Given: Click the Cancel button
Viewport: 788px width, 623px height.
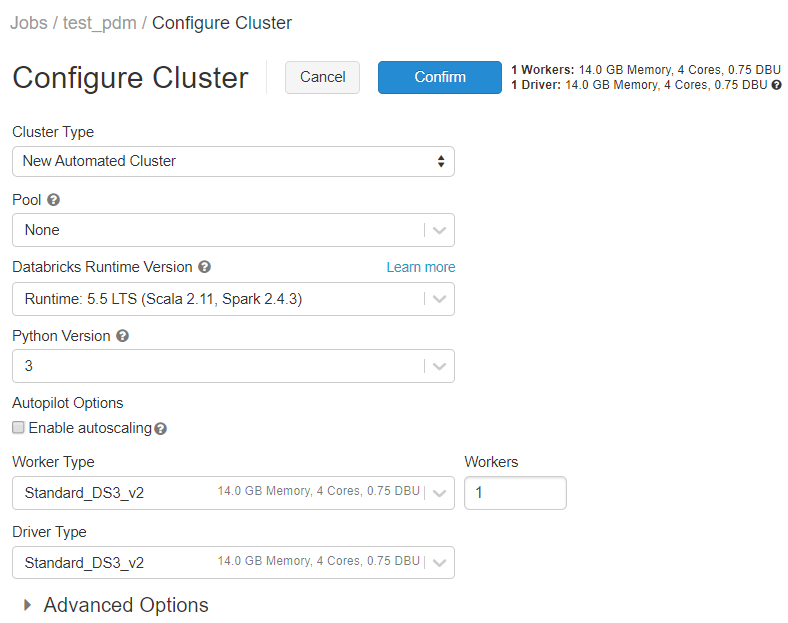Looking at the screenshot, I should click(322, 77).
